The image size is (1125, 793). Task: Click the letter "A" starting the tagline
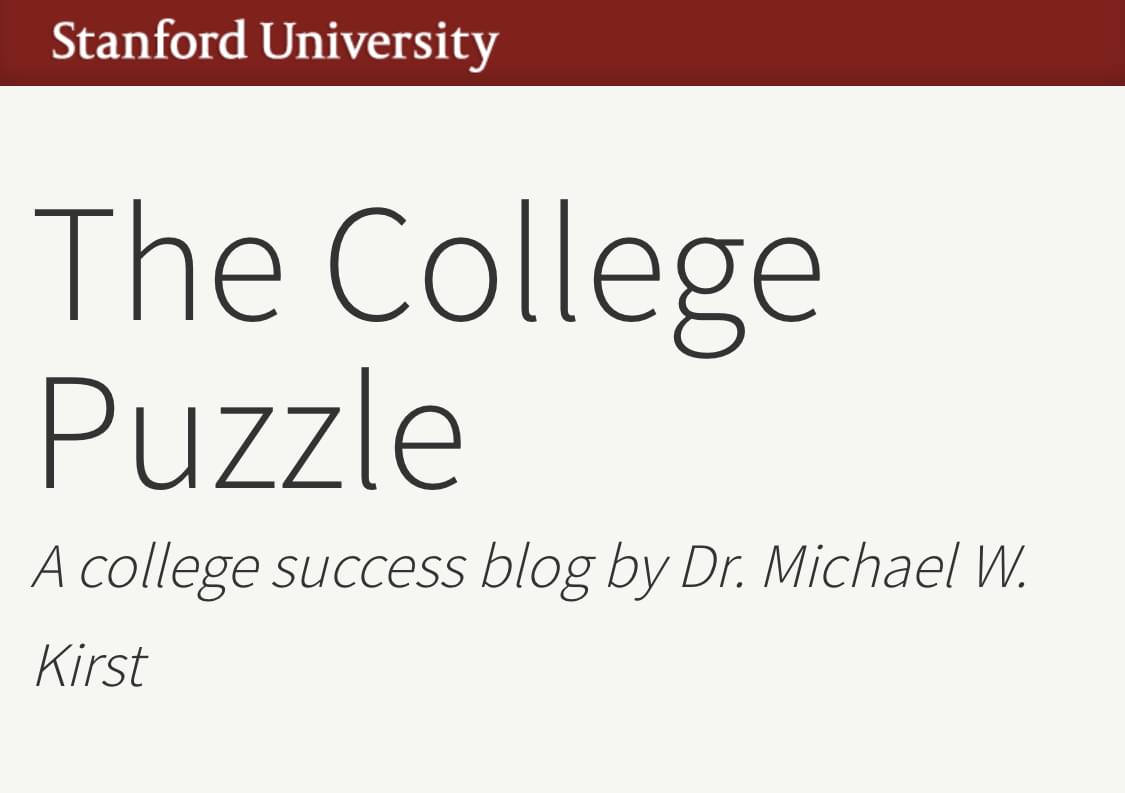pyautogui.click(x=50, y=567)
